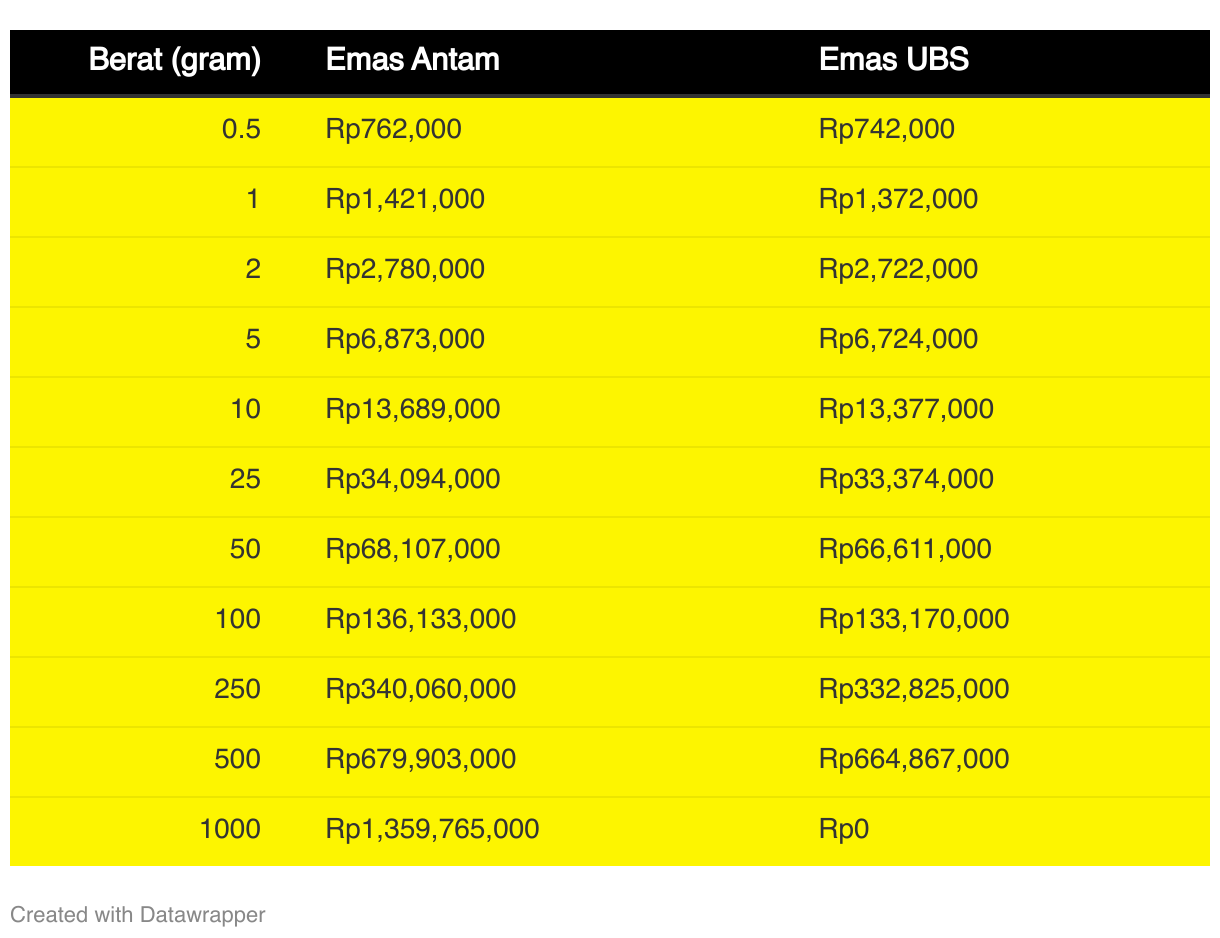Click the Rp2,722,000 UBS price
The height and width of the screenshot is (938, 1220).
click(898, 269)
